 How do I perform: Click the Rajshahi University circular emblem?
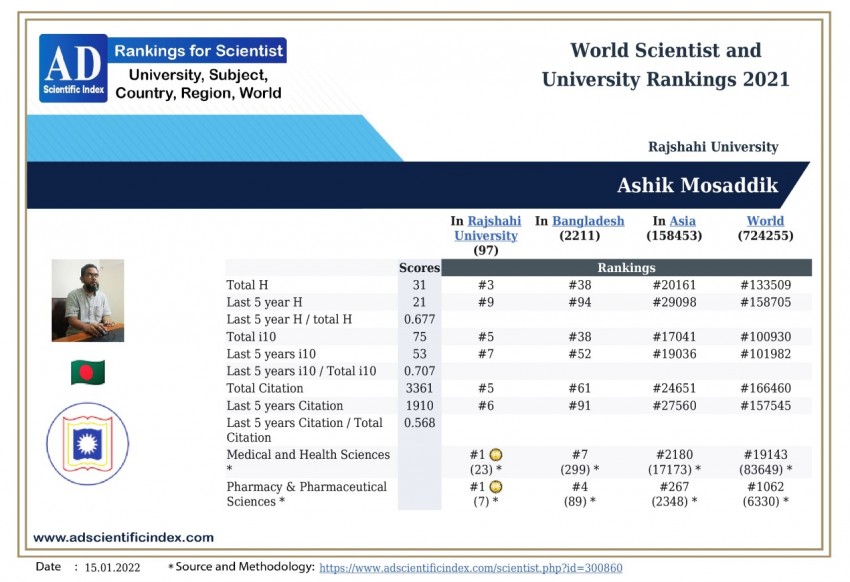pyautogui.click(x=88, y=444)
